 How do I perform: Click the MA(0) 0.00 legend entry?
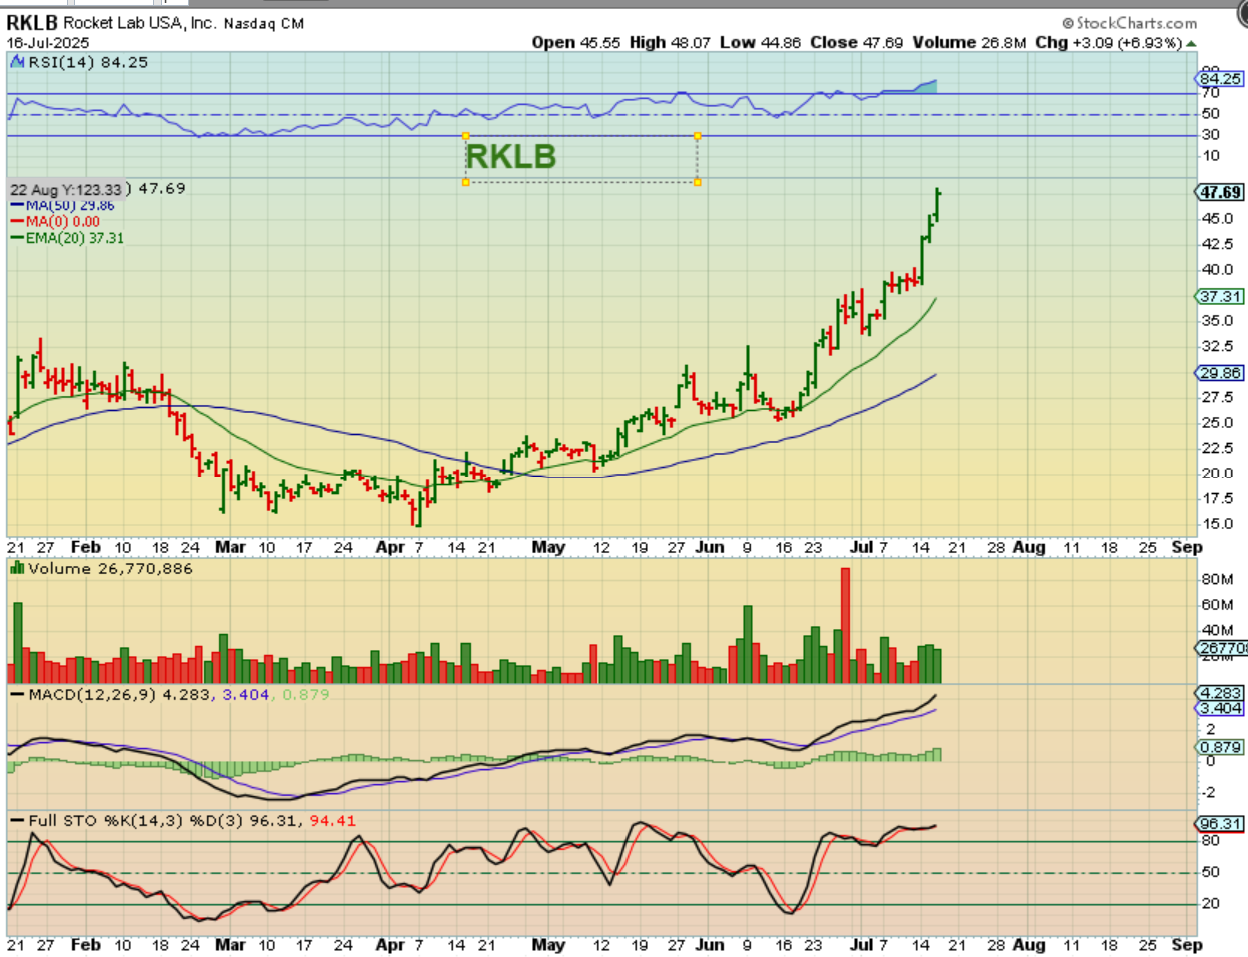pyautogui.click(x=56, y=221)
